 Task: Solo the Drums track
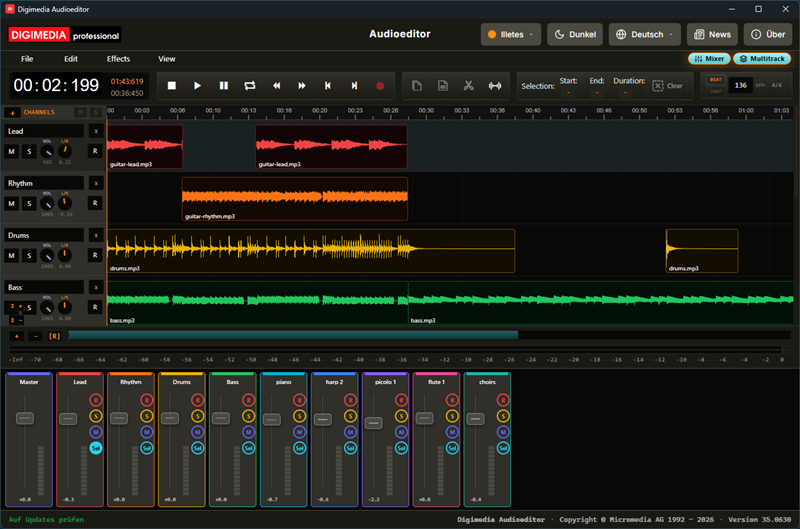29,256
